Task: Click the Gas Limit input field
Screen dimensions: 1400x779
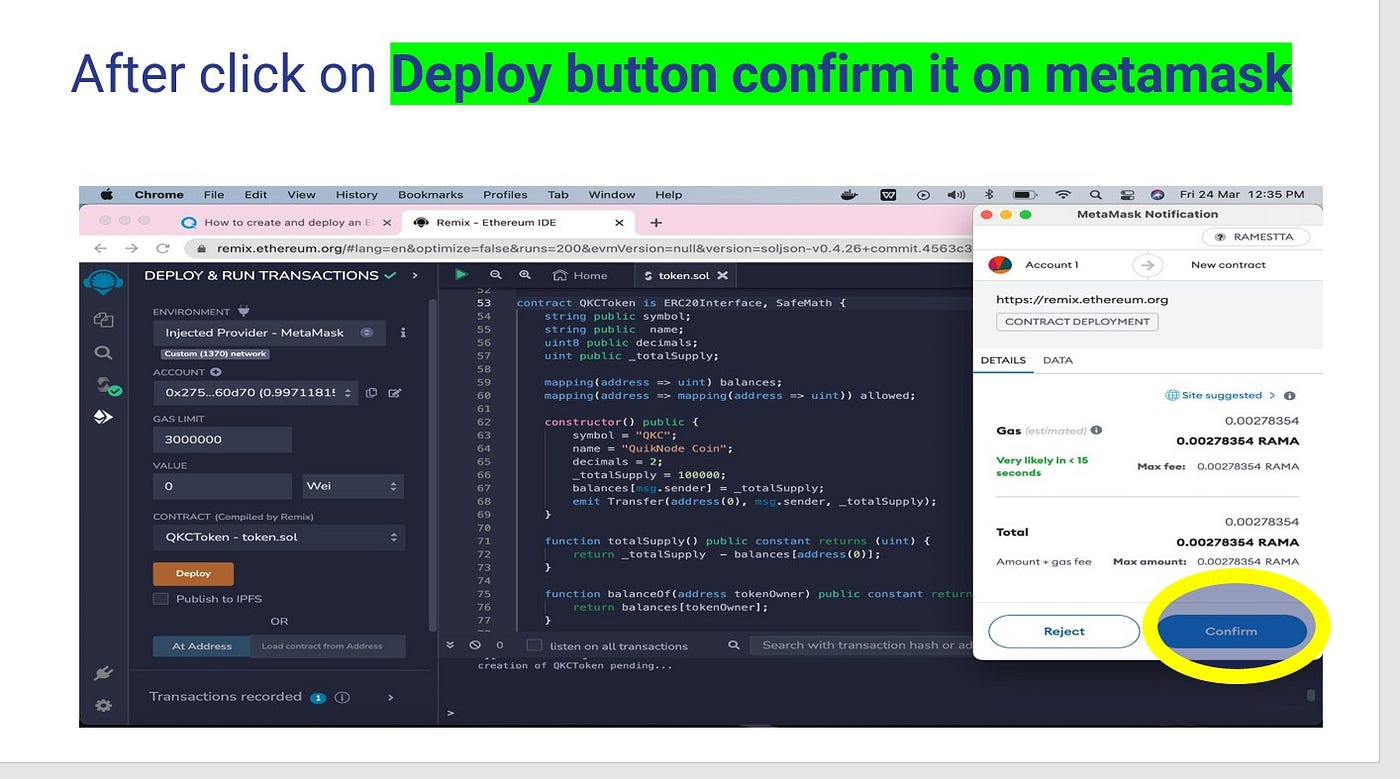Action: tap(222, 440)
